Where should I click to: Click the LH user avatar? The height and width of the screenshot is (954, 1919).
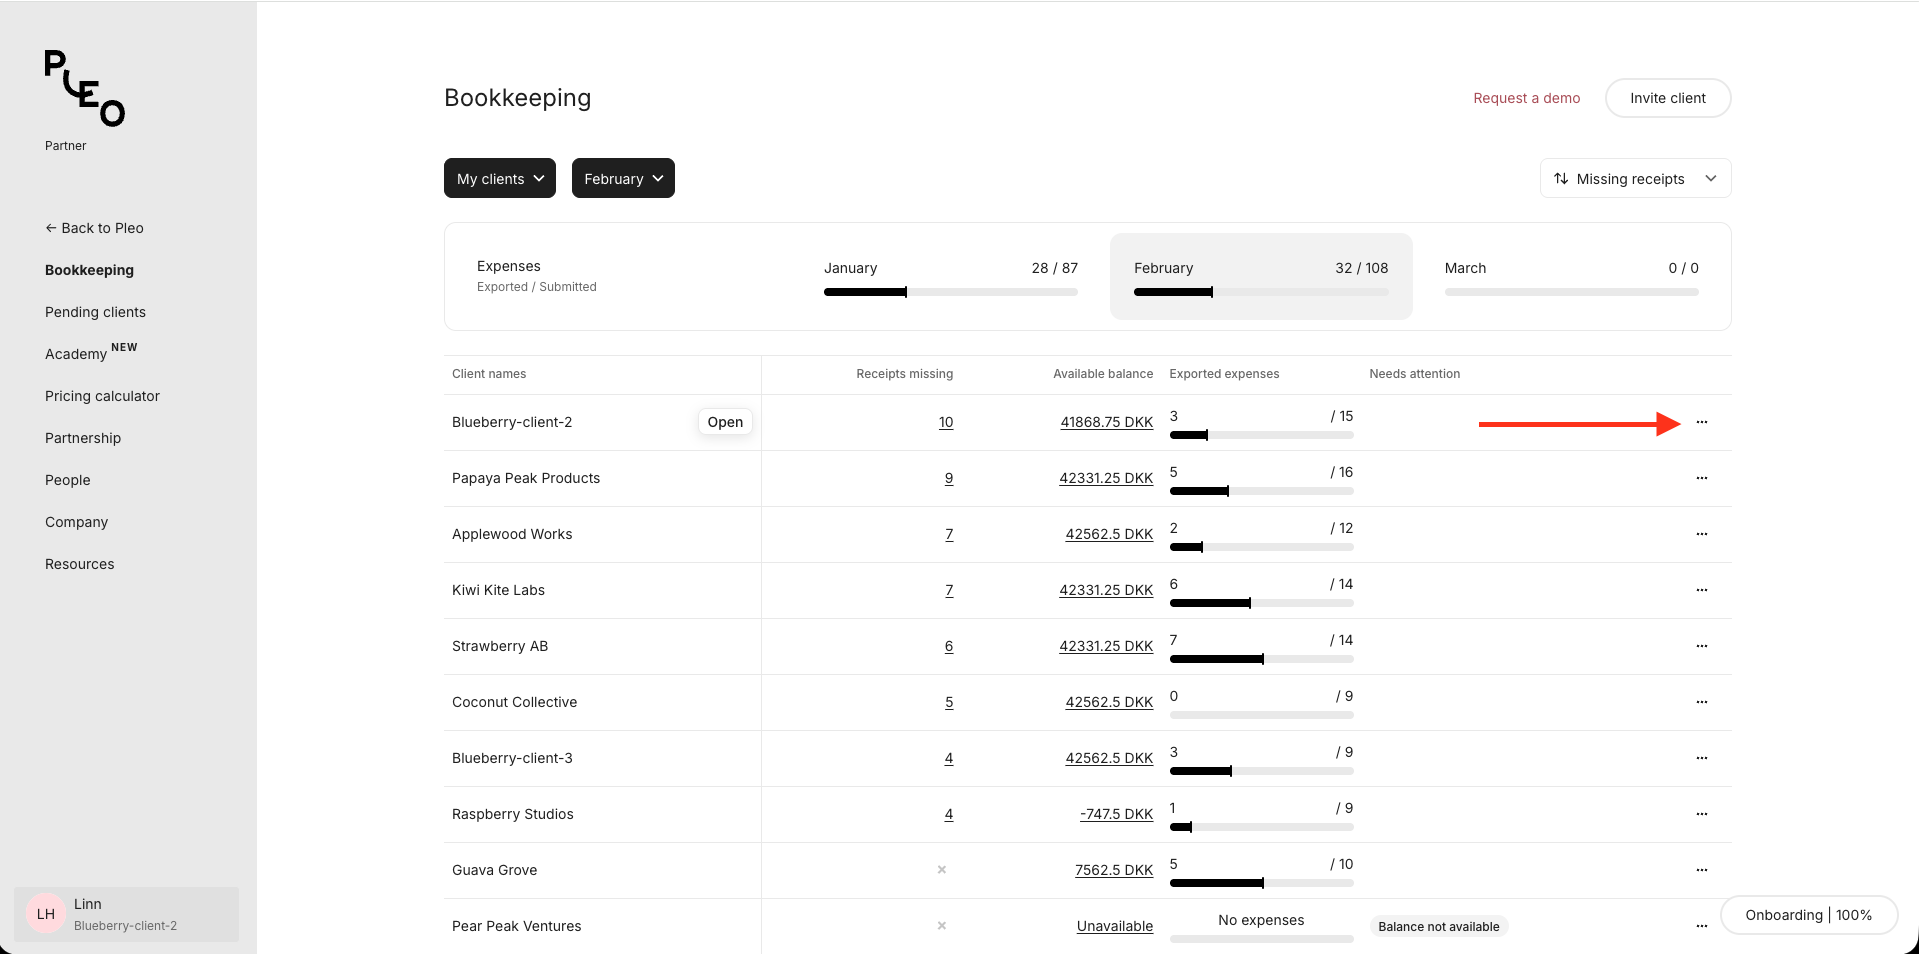[46, 914]
